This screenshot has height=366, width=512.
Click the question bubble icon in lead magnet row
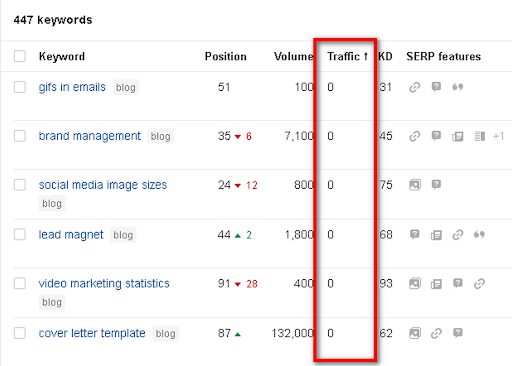(414, 234)
